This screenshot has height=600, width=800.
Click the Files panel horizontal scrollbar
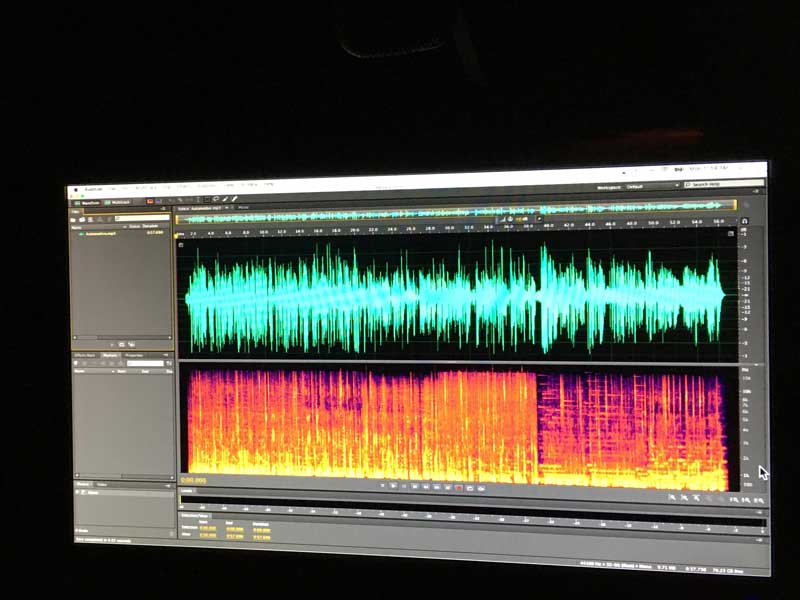(x=122, y=337)
